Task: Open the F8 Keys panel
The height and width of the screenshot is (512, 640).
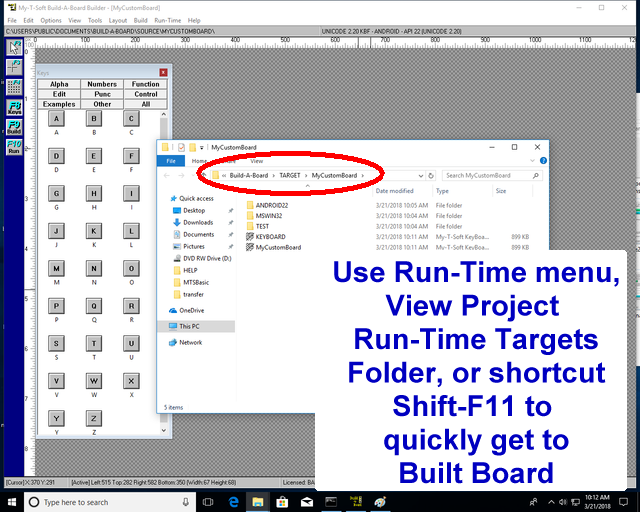Action: point(14,107)
